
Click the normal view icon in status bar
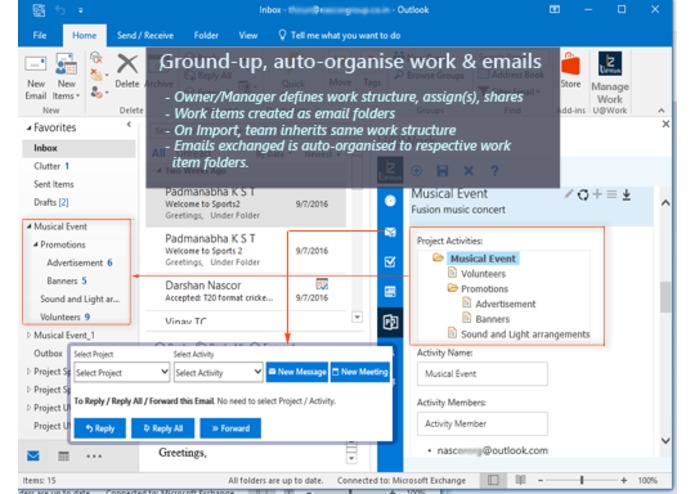[493, 480]
